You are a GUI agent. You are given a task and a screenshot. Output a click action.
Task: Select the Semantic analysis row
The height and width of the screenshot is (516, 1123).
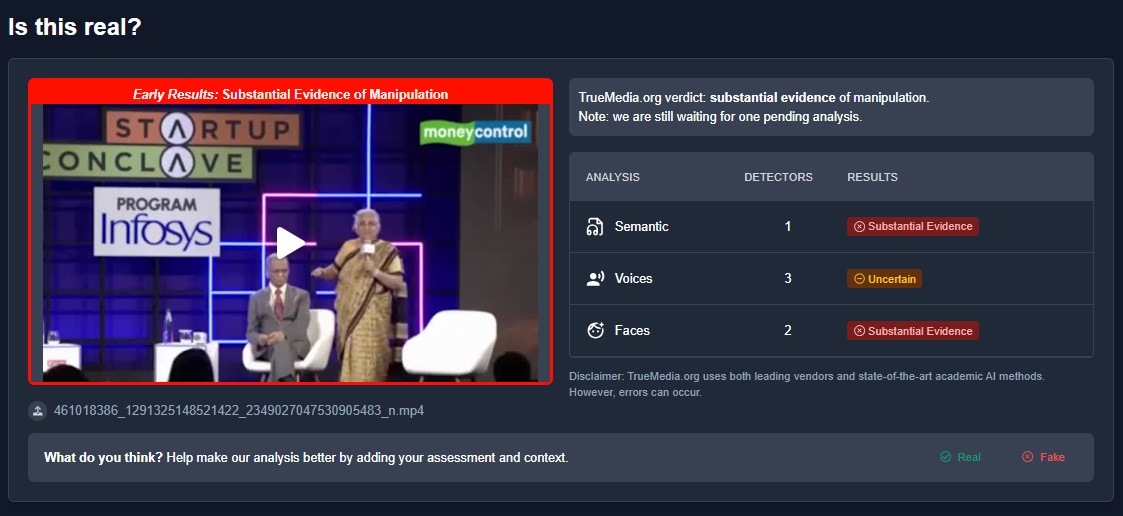point(832,226)
